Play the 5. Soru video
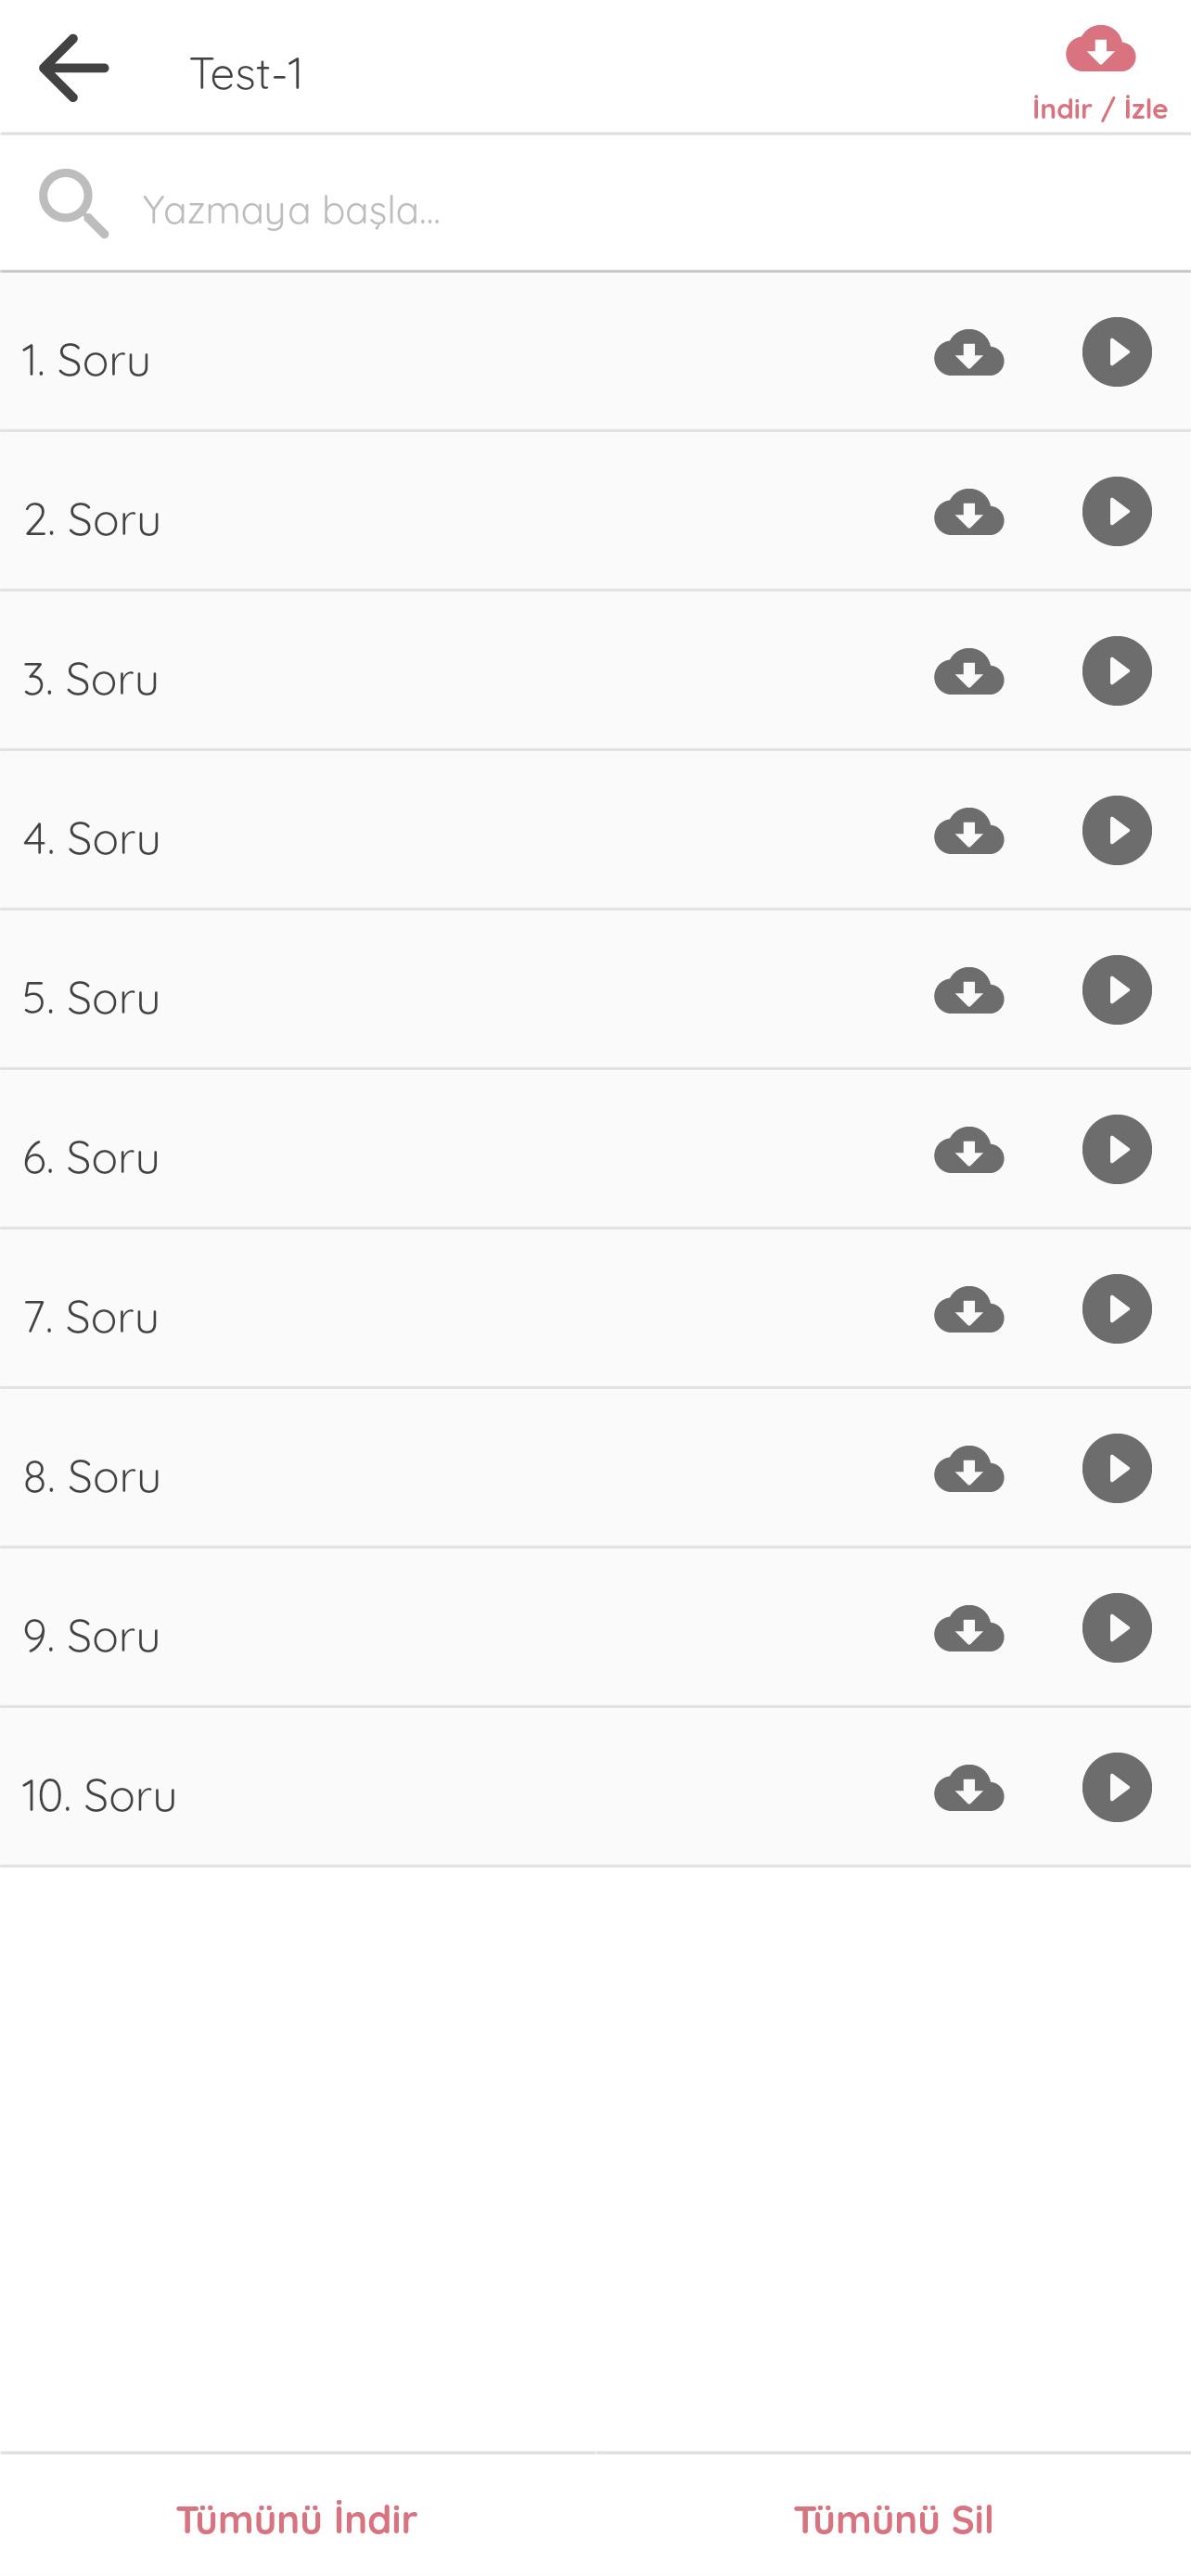Image resolution: width=1191 pixels, height=2576 pixels. (x=1116, y=990)
